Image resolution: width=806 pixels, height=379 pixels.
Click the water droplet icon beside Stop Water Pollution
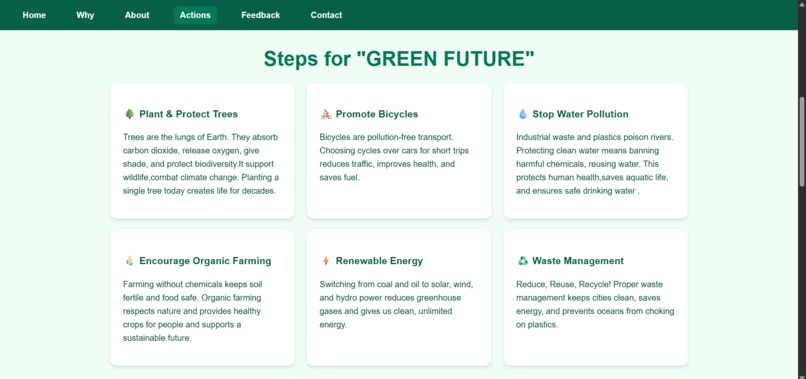(522, 114)
